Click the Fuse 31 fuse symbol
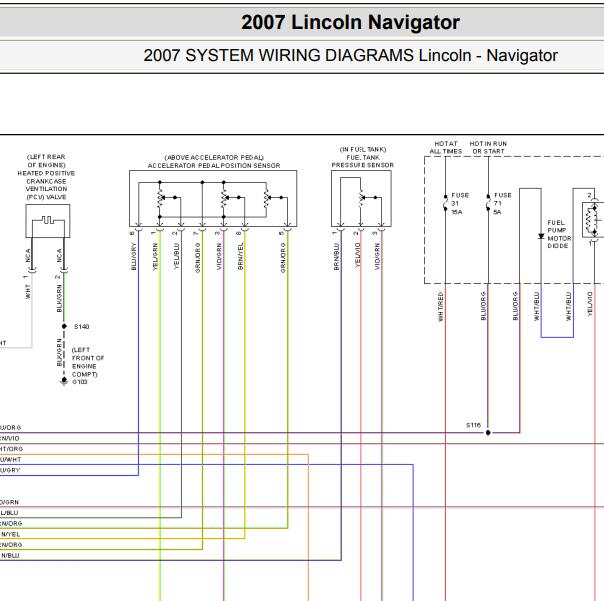The image size is (604, 601). click(445, 203)
